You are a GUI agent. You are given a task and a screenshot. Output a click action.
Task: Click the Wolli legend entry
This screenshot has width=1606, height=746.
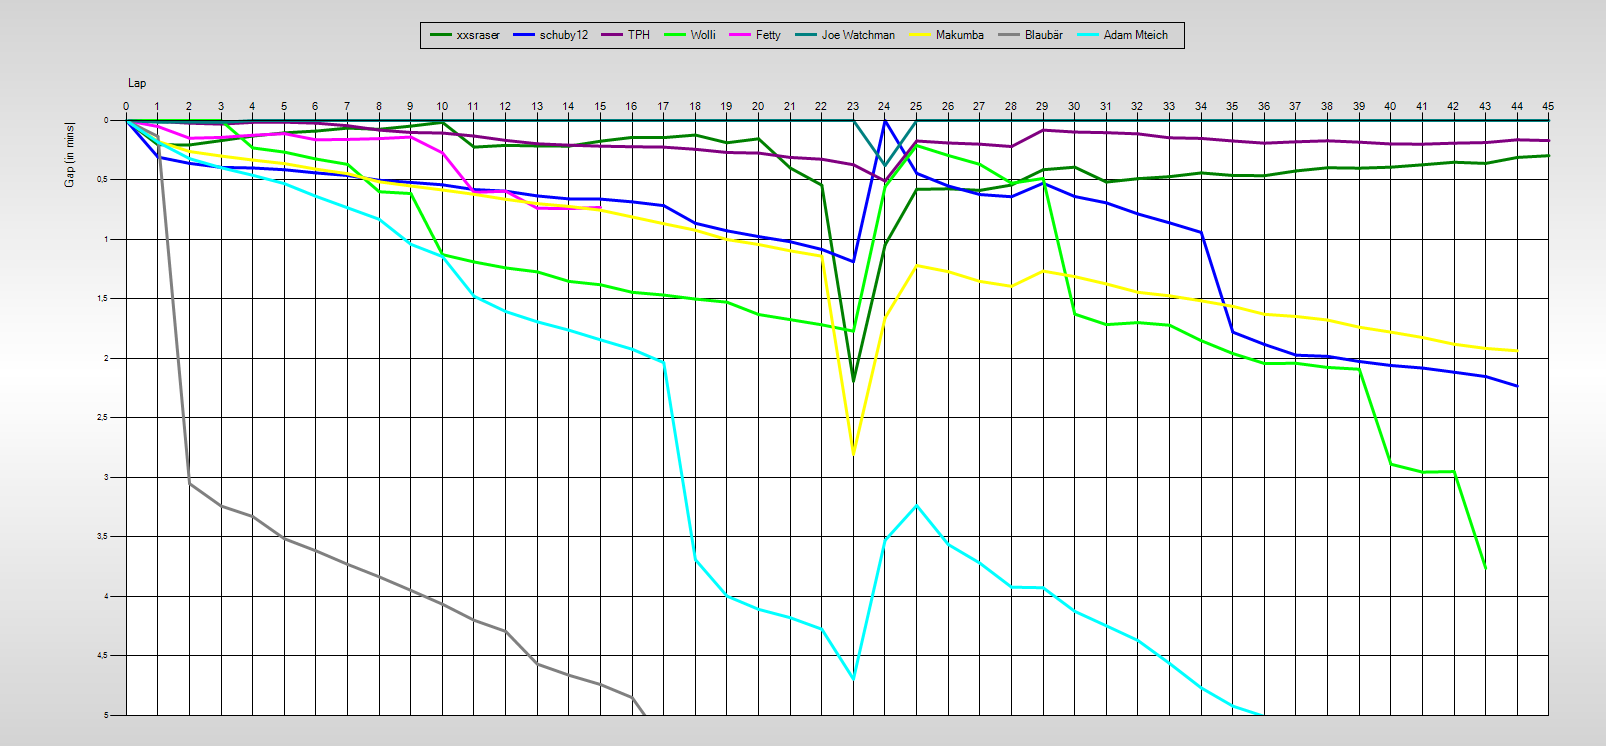(690, 35)
